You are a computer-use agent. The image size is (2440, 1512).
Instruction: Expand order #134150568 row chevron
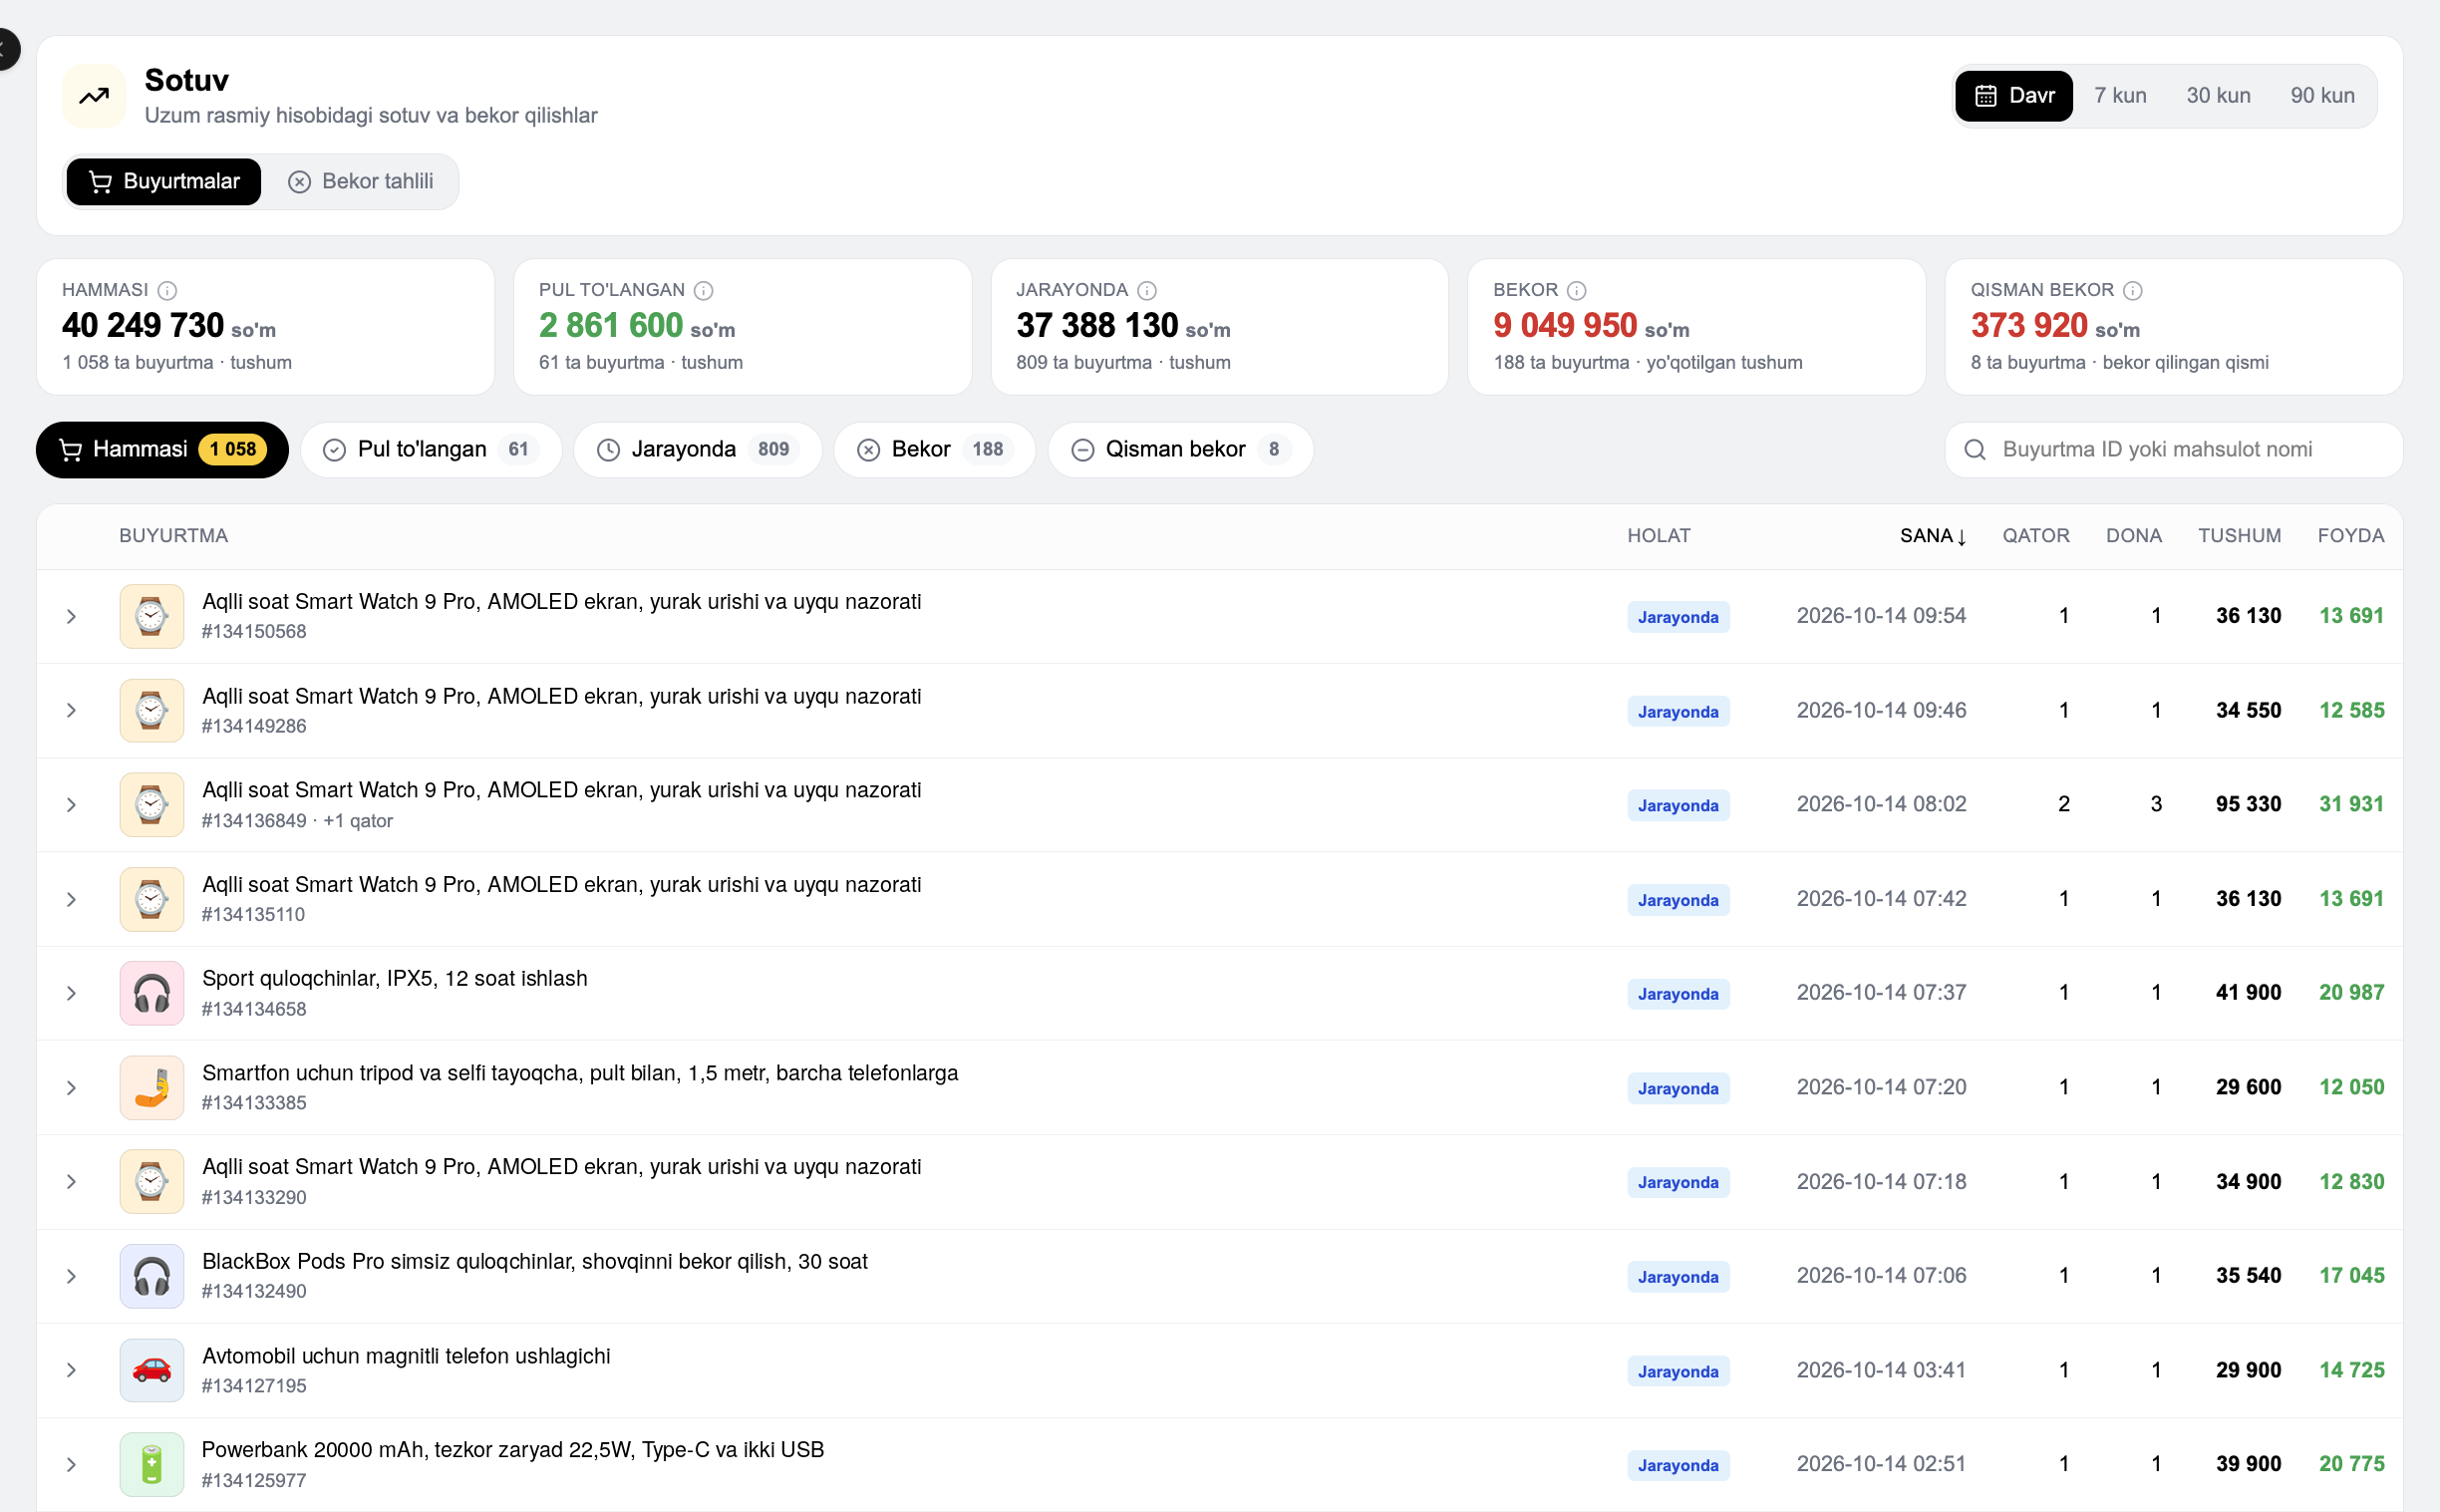[71, 616]
